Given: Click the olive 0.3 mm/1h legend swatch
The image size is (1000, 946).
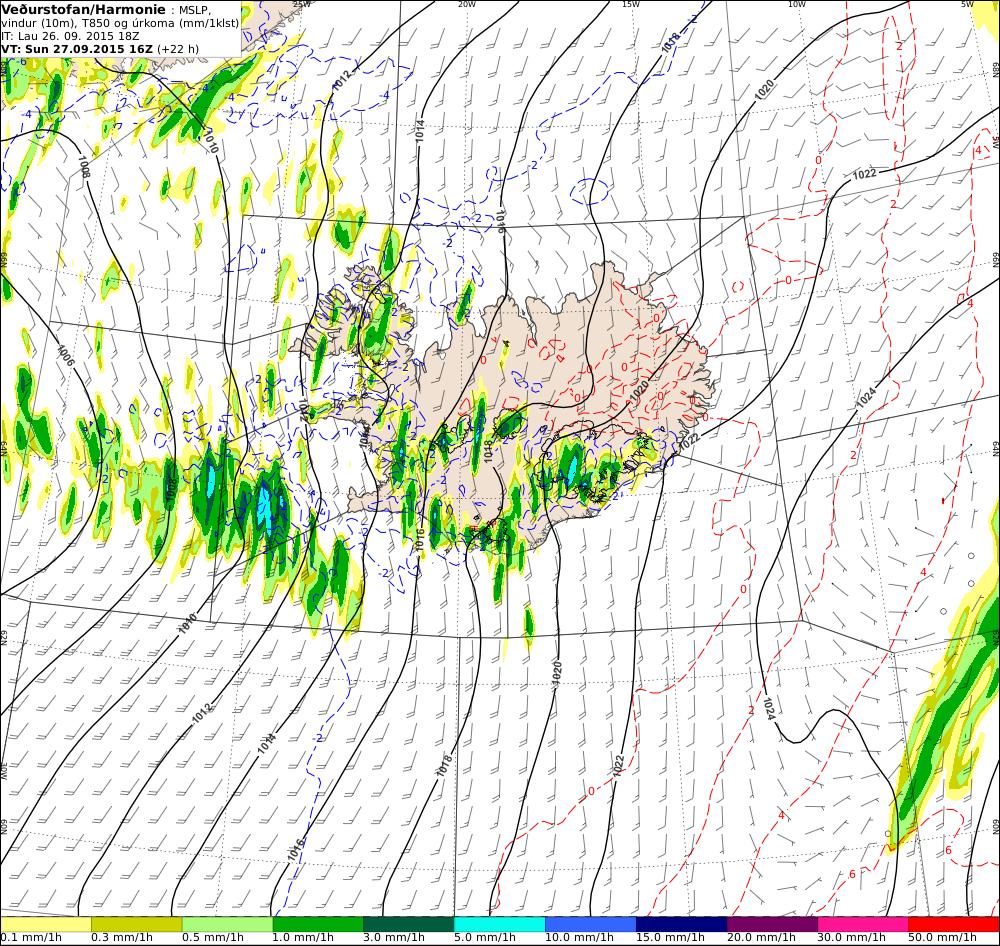Looking at the screenshot, I should [x=136, y=924].
